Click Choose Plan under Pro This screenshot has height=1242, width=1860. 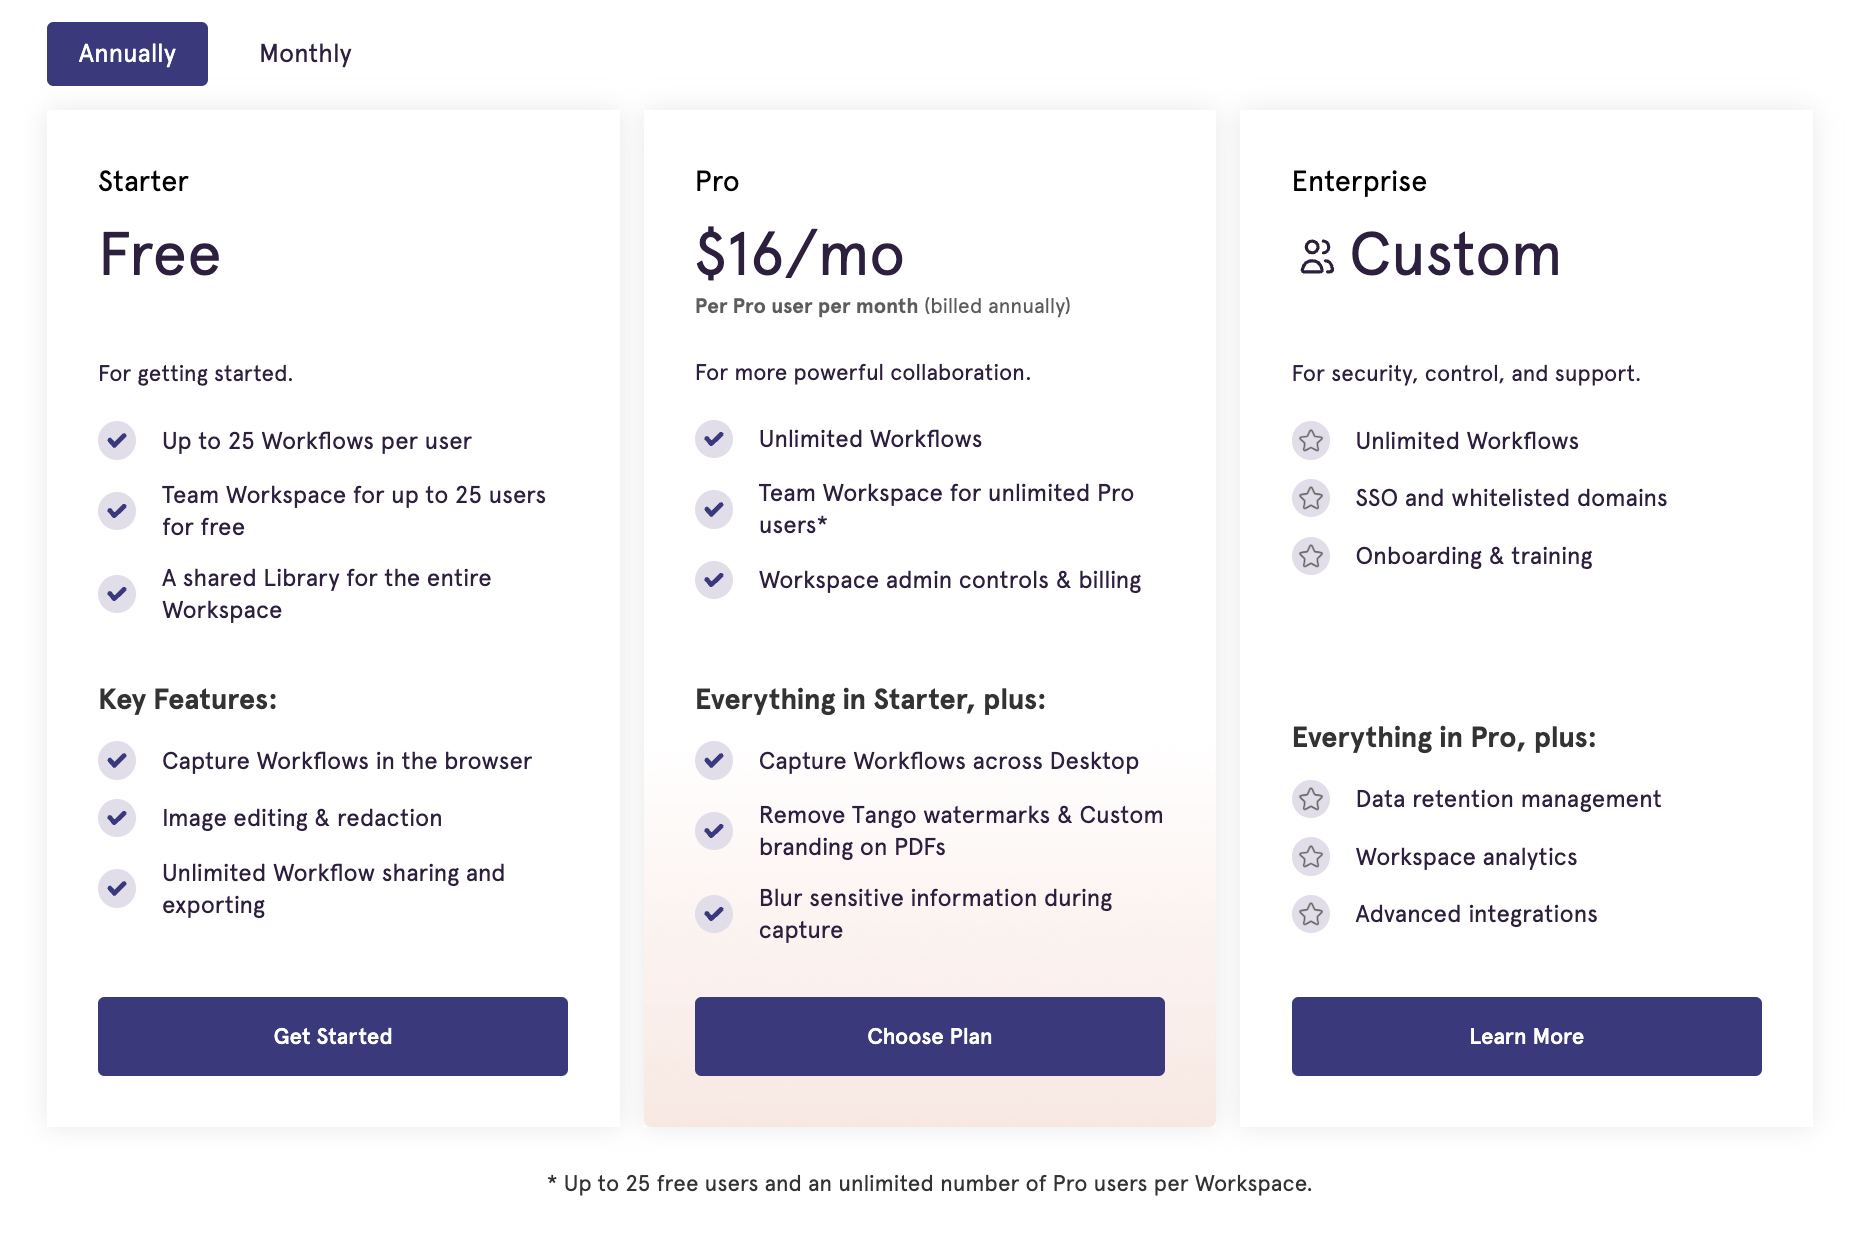pyautogui.click(x=929, y=1036)
